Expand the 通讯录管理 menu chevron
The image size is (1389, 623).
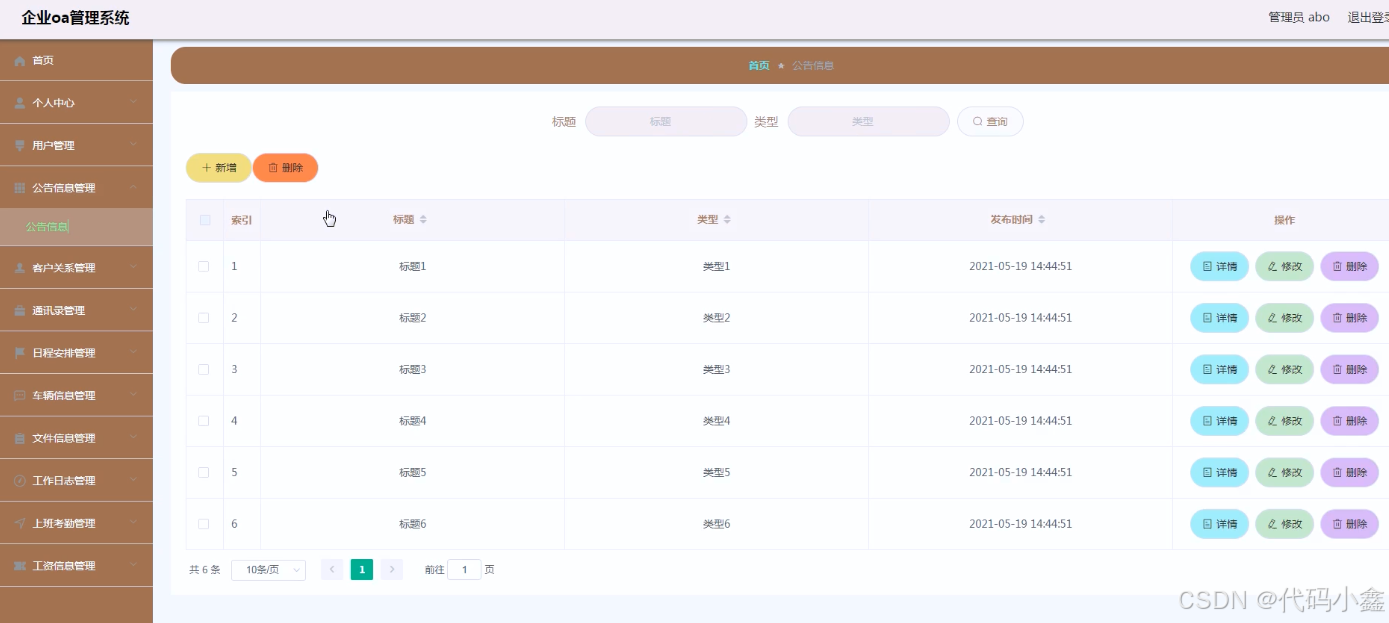click(133, 310)
